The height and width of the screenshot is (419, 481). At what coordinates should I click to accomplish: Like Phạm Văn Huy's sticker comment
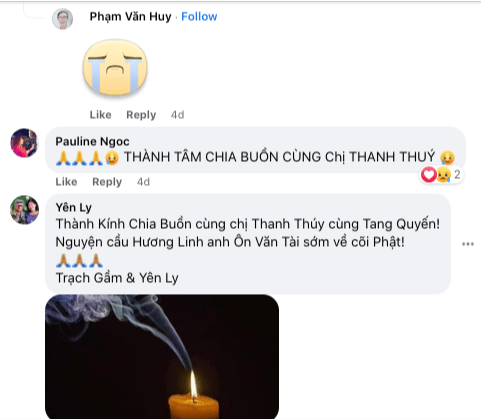pos(100,115)
